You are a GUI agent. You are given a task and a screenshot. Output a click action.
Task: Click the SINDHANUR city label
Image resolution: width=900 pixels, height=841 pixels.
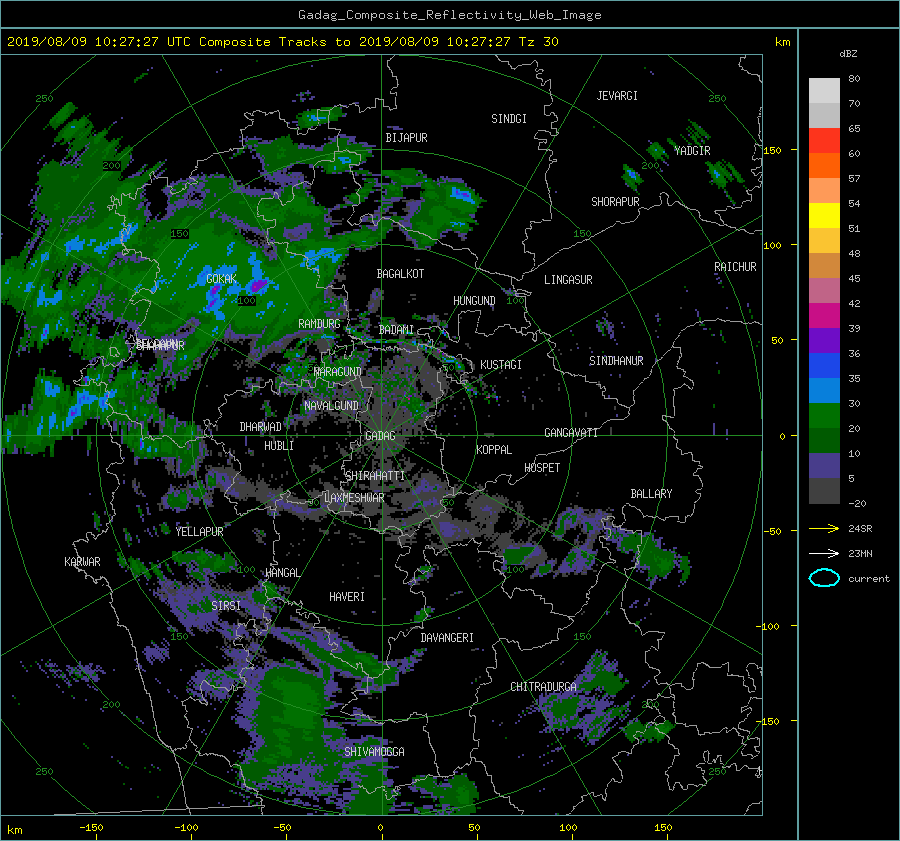616,361
